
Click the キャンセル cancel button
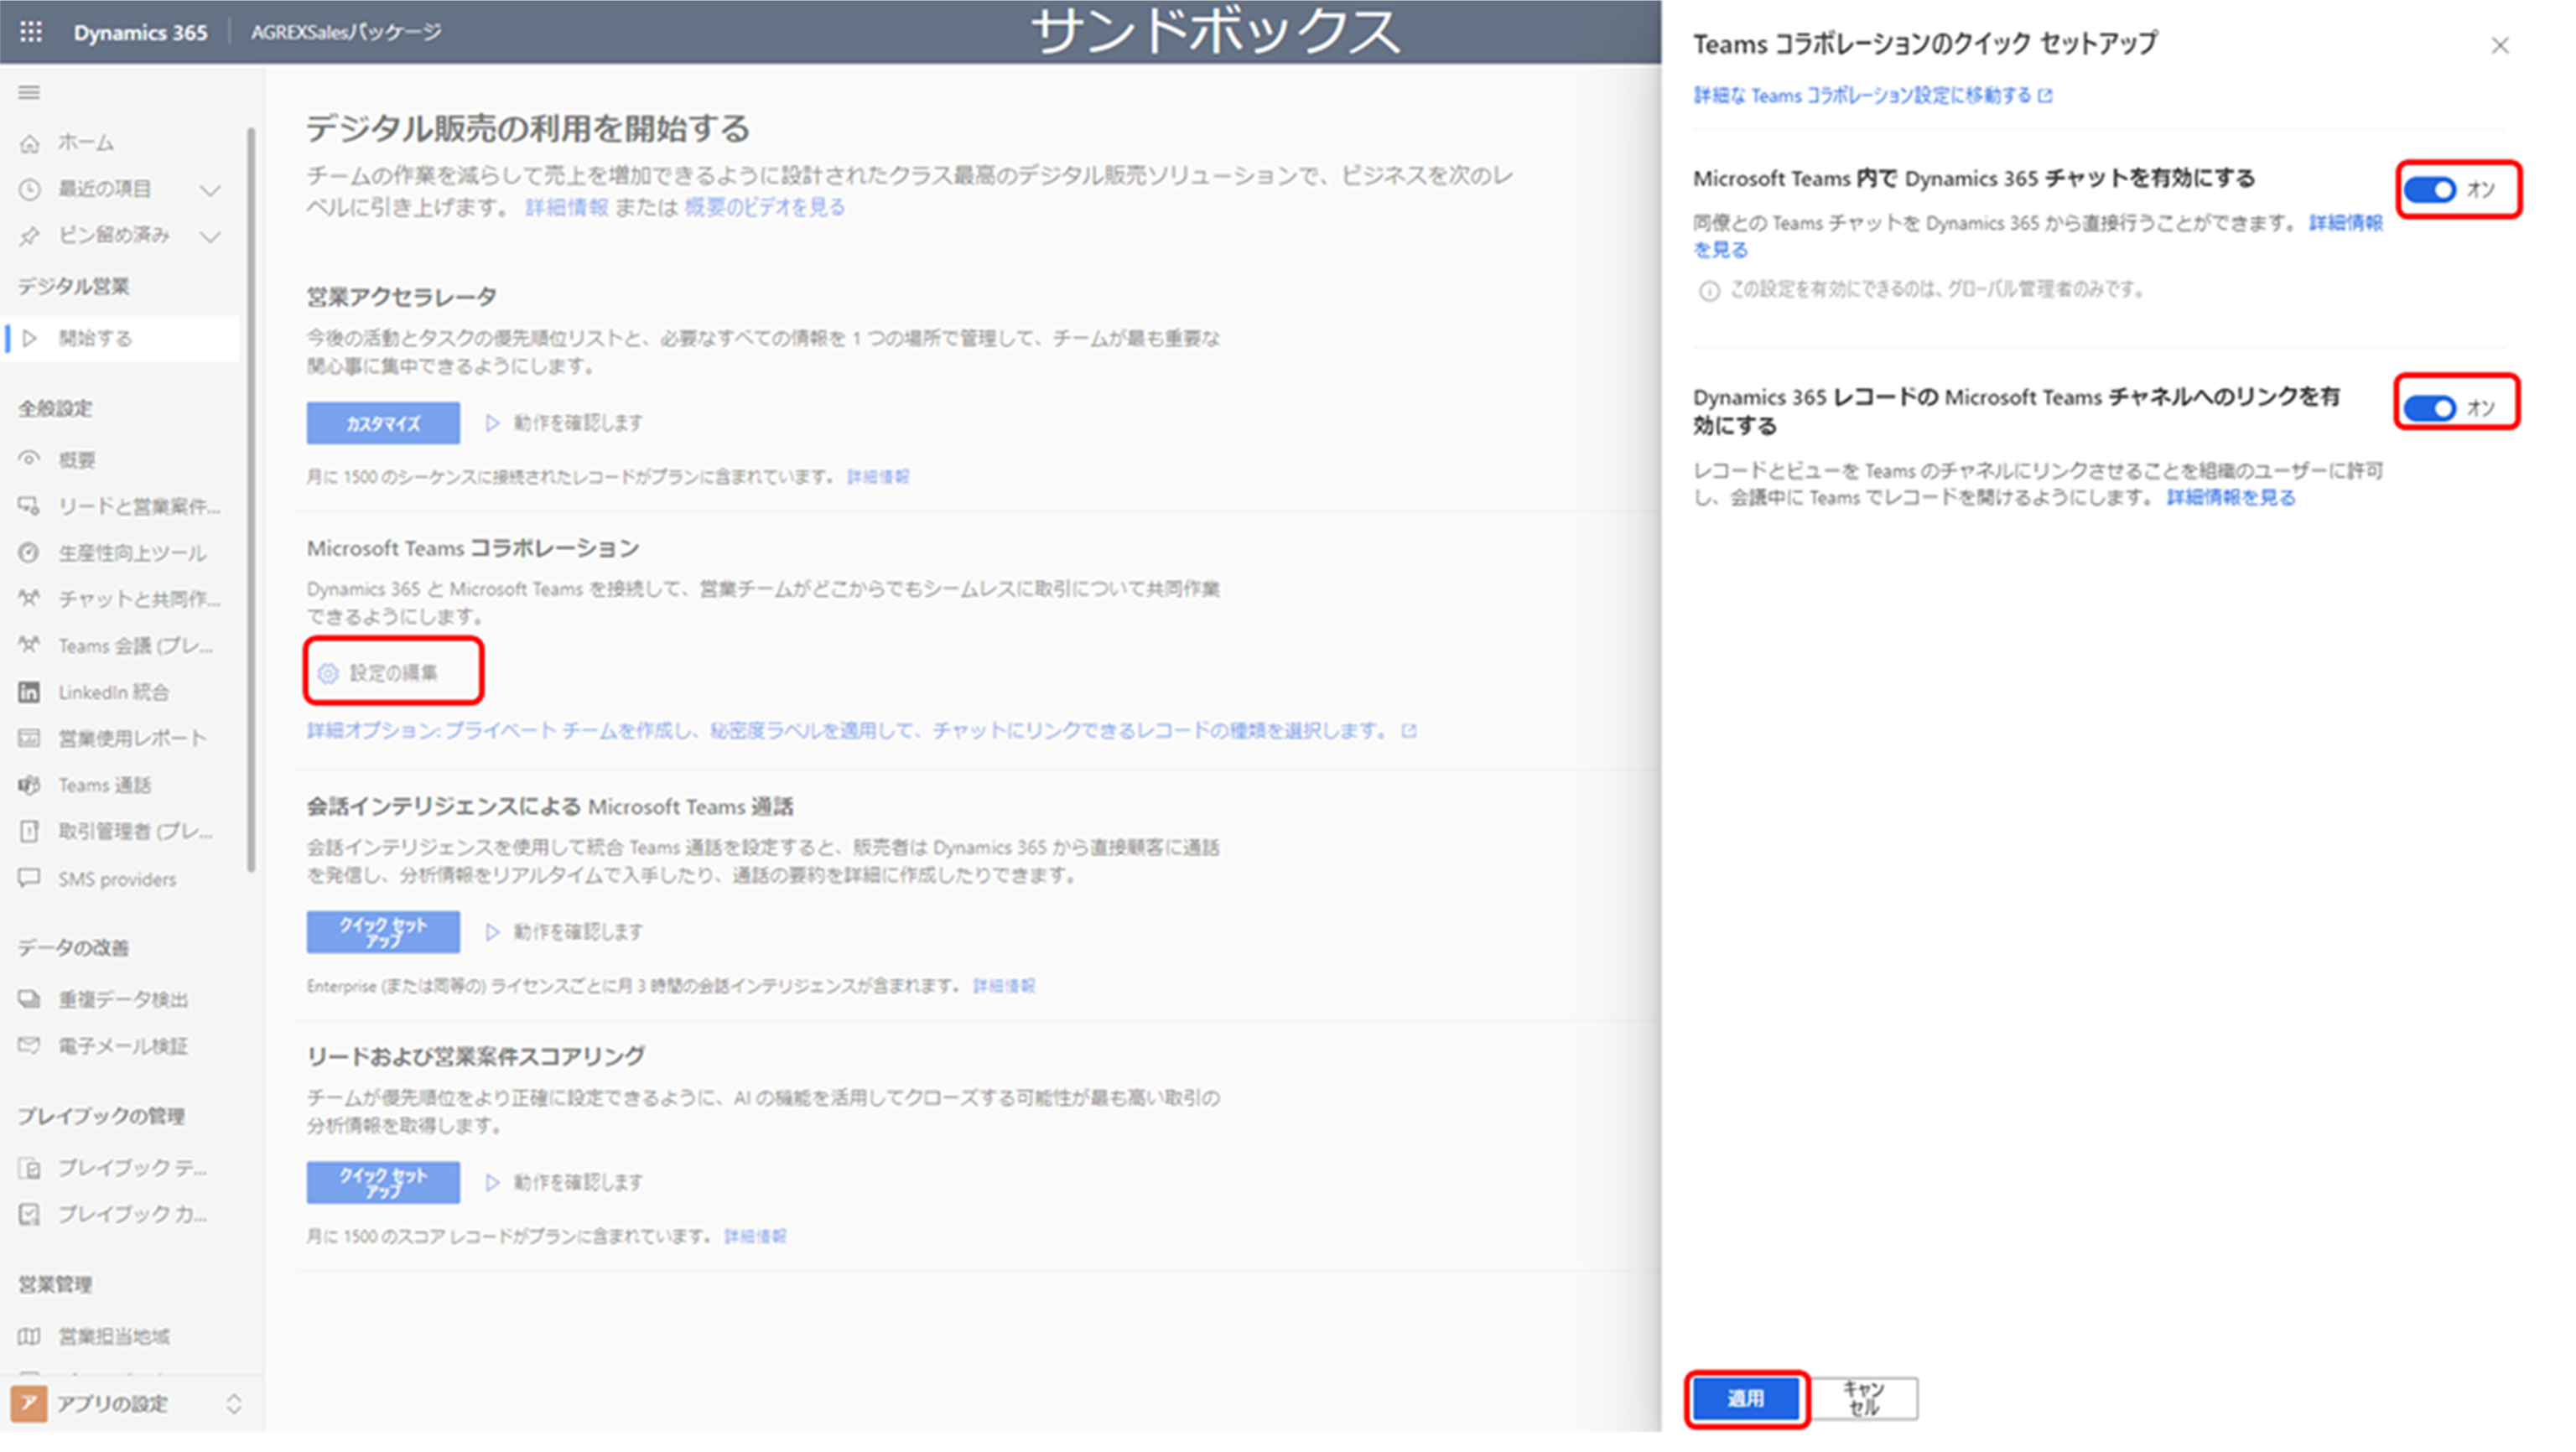pyautogui.click(x=1864, y=1398)
